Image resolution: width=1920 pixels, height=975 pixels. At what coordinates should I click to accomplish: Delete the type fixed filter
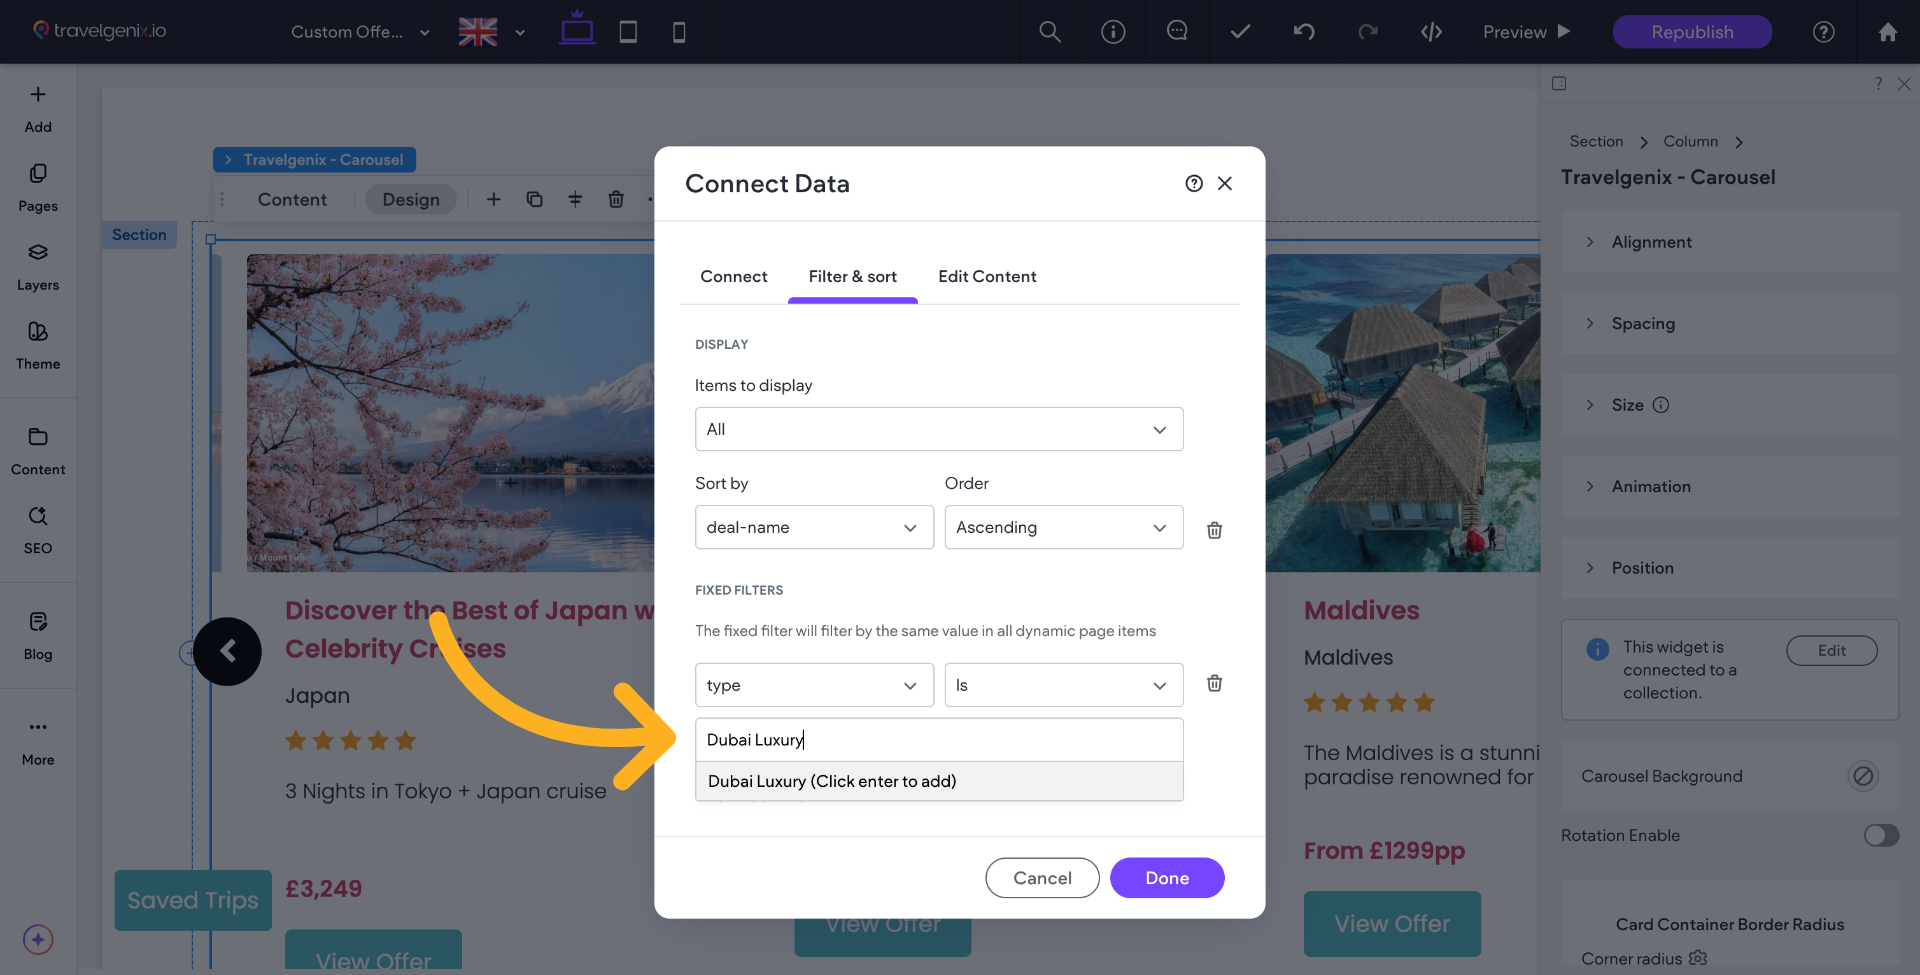click(x=1214, y=684)
